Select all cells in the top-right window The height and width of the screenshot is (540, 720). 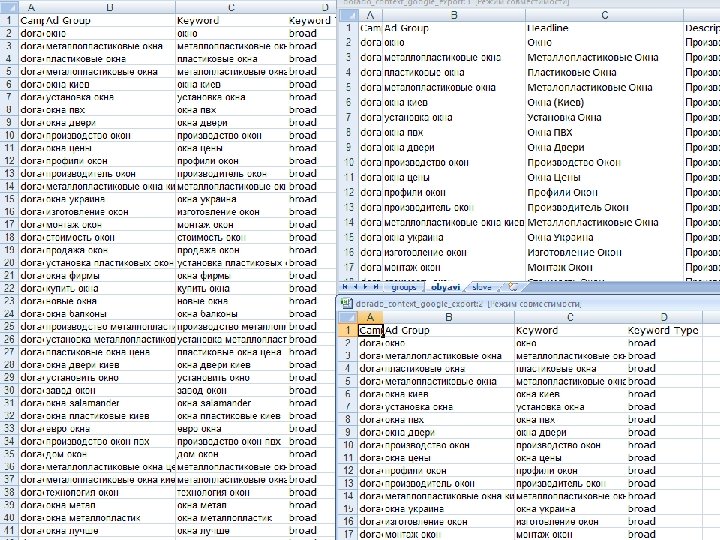coord(348,15)
